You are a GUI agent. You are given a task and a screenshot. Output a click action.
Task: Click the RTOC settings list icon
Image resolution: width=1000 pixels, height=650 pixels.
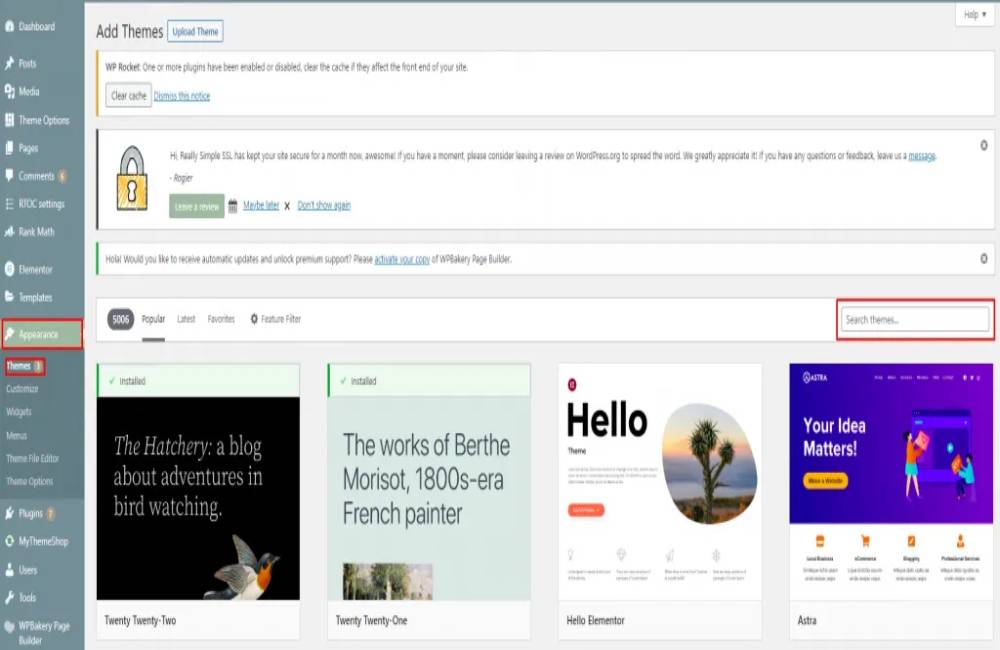click(9, 203)
